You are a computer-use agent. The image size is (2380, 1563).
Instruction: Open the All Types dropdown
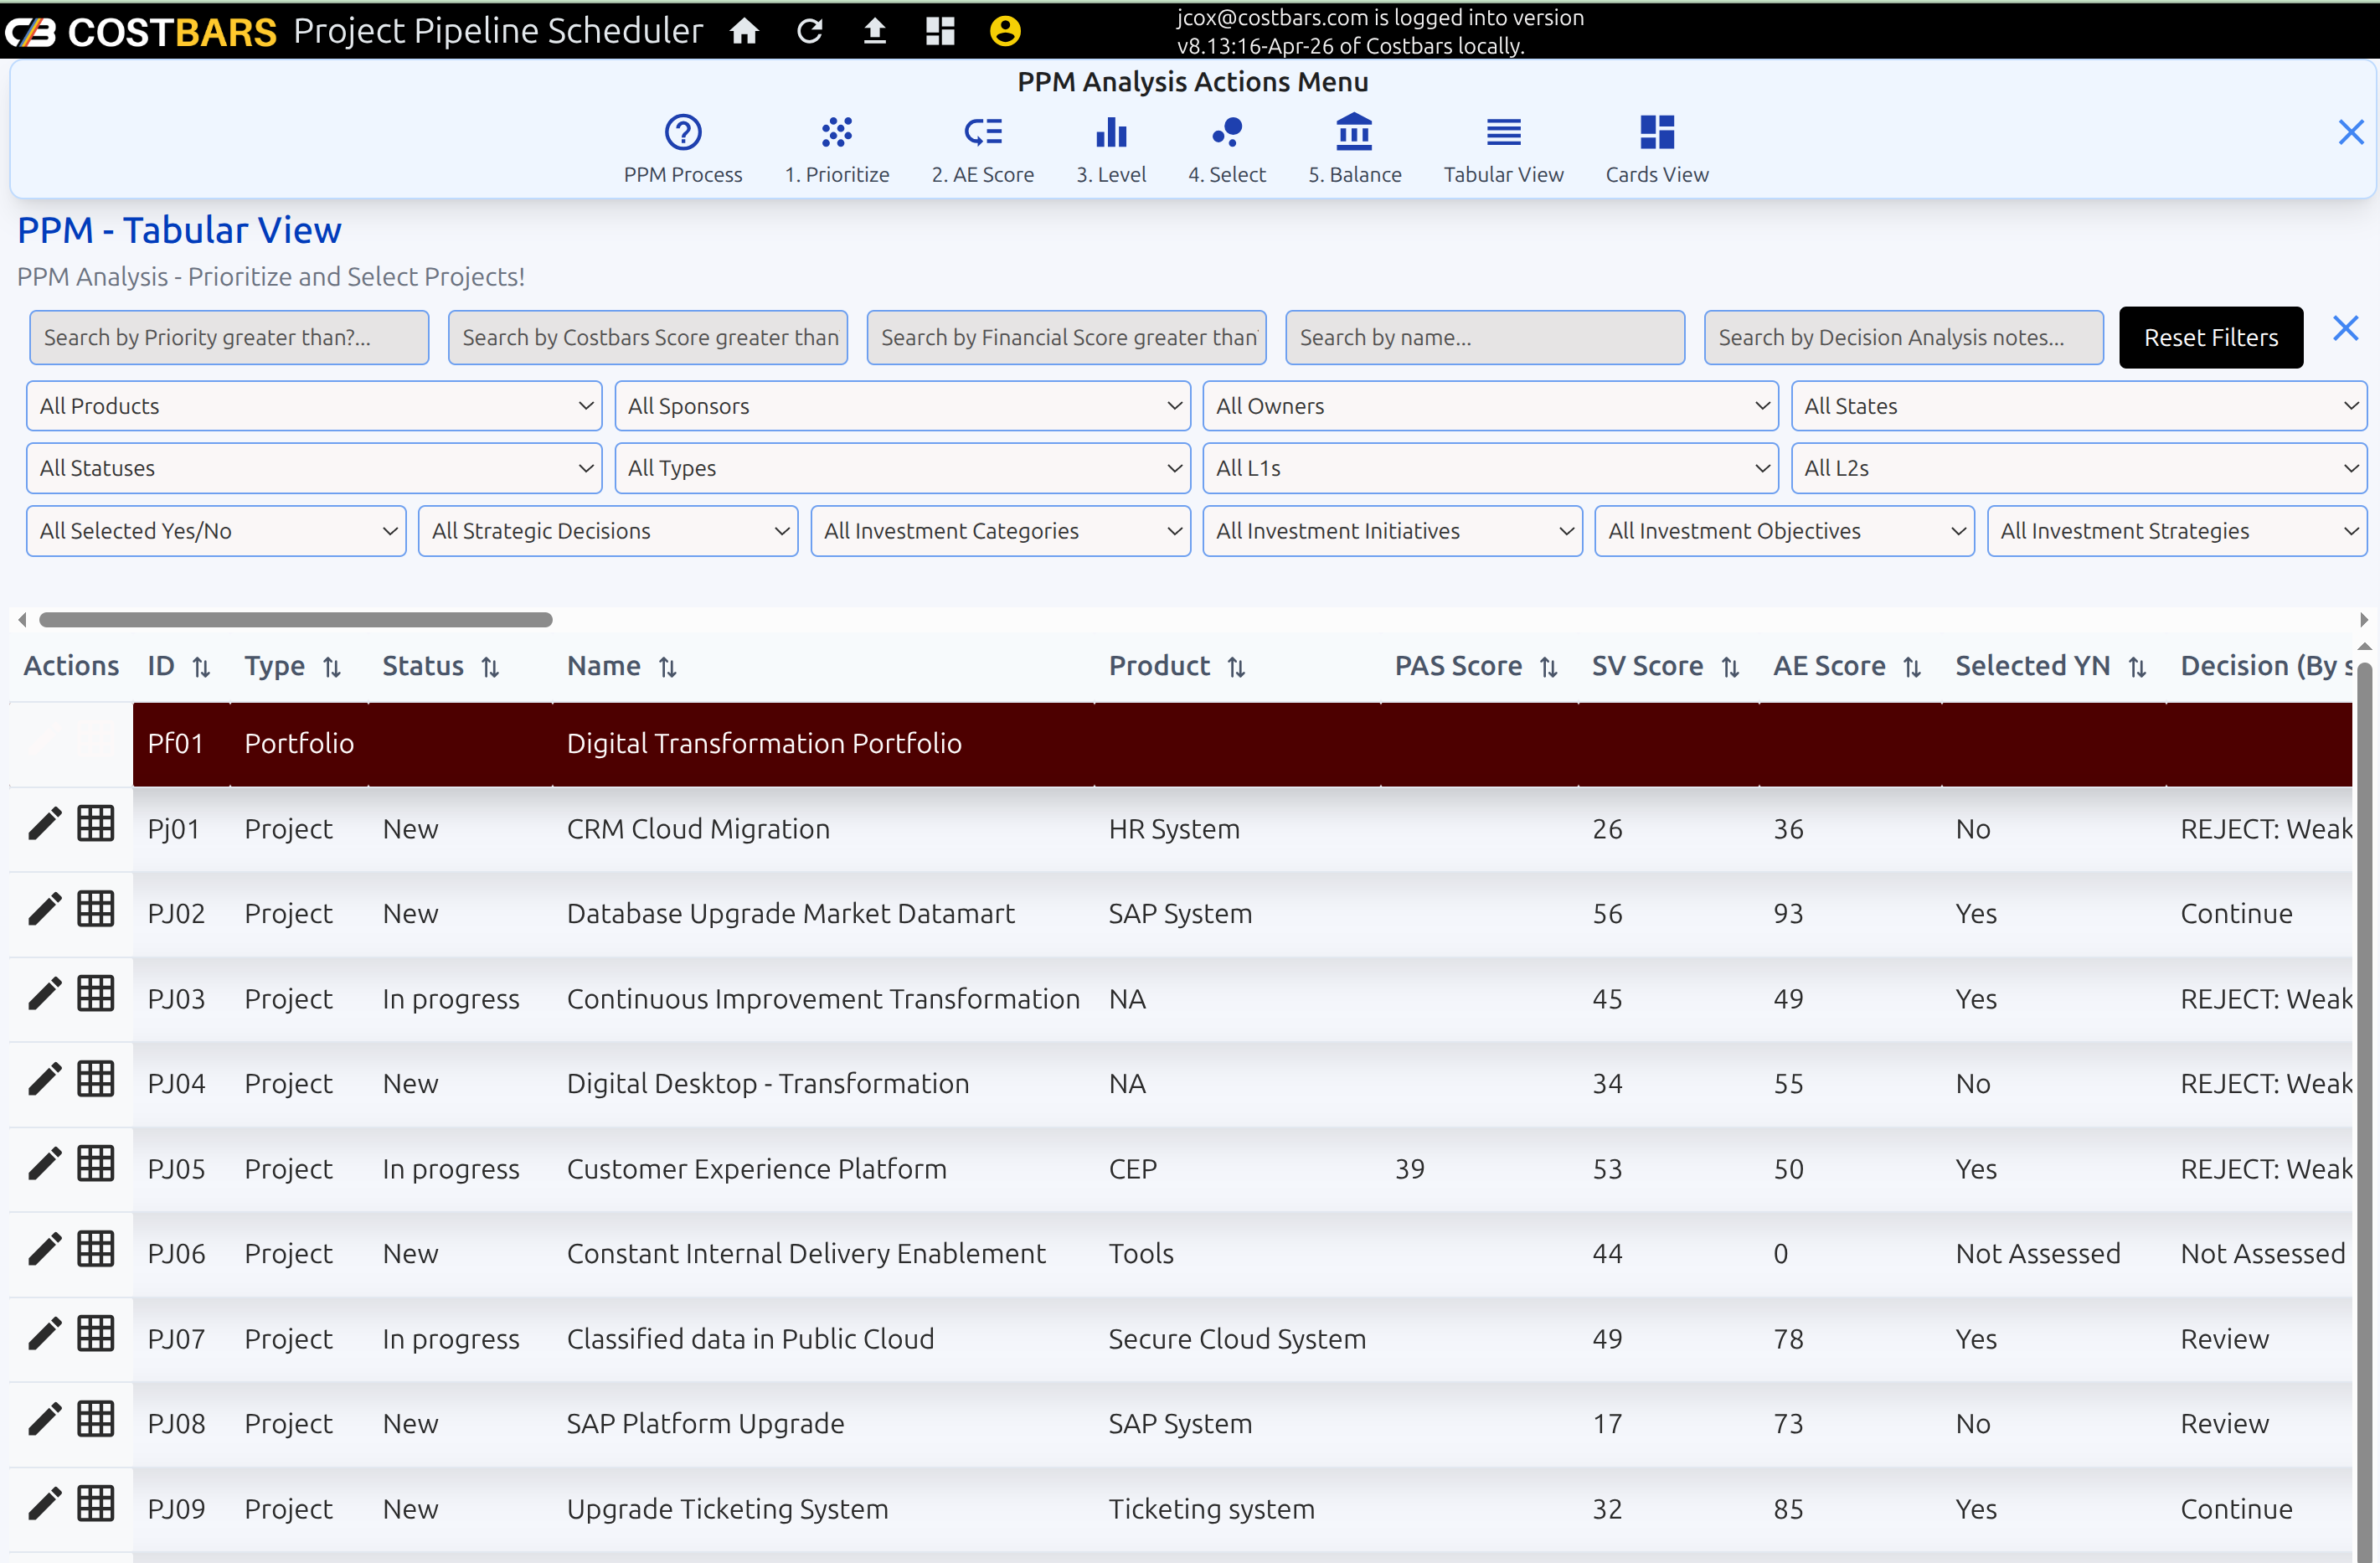pos(902,467)
